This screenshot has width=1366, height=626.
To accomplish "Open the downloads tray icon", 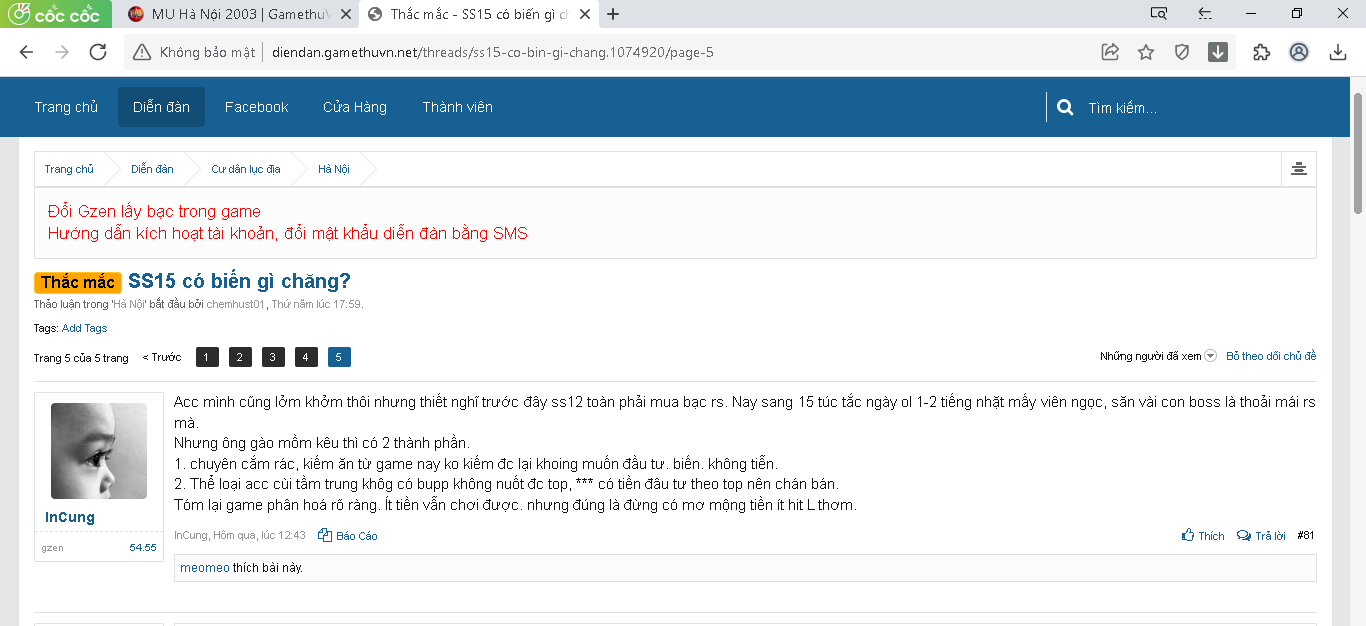I will [x=1338, y=53].
